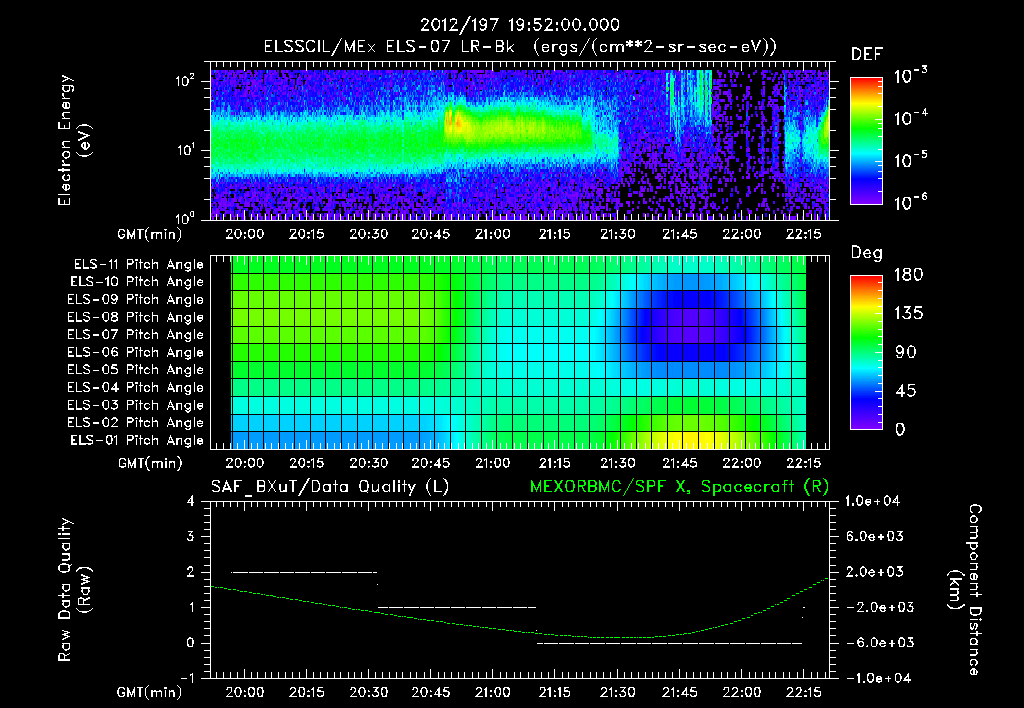The width and height of the screenshot is (1024, 708).
Task: Select the ELS-05 Pitch Angle row label
Action: (136, 370)
